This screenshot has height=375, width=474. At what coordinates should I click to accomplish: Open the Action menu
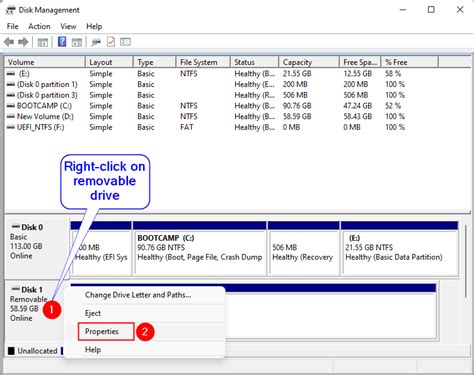[39, 26]
